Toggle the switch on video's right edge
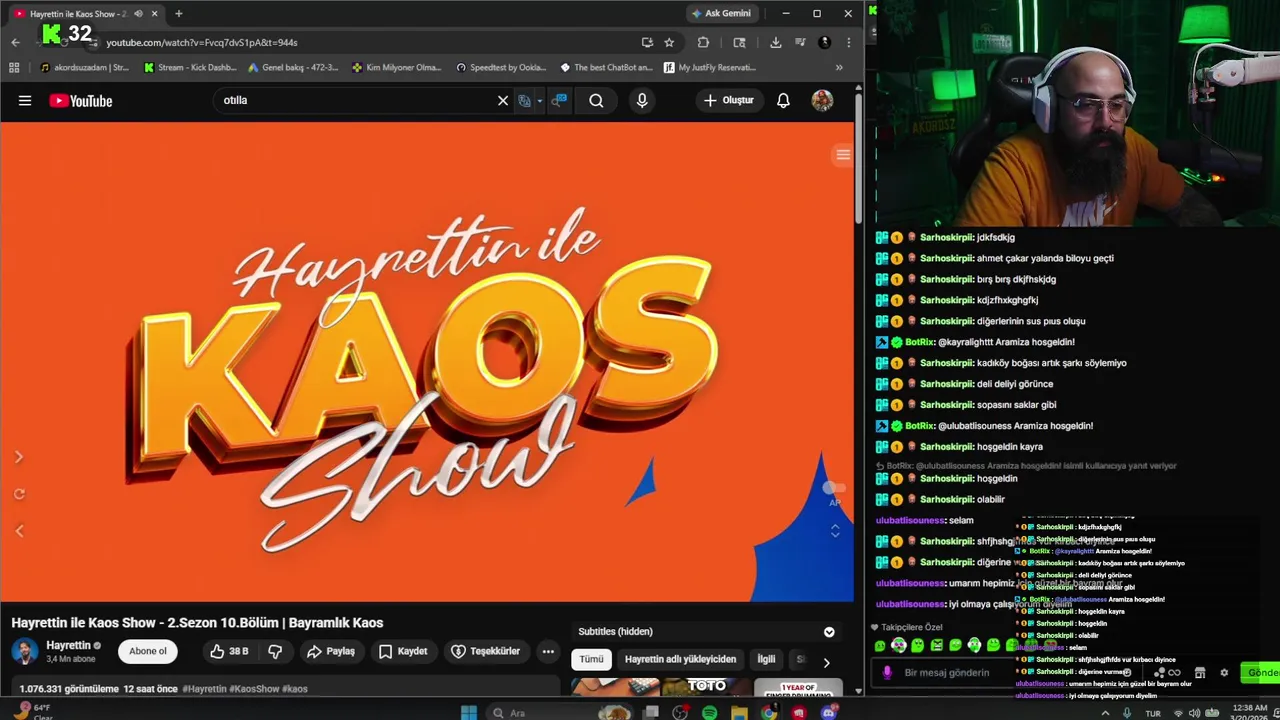 click(x=834, y=487)
